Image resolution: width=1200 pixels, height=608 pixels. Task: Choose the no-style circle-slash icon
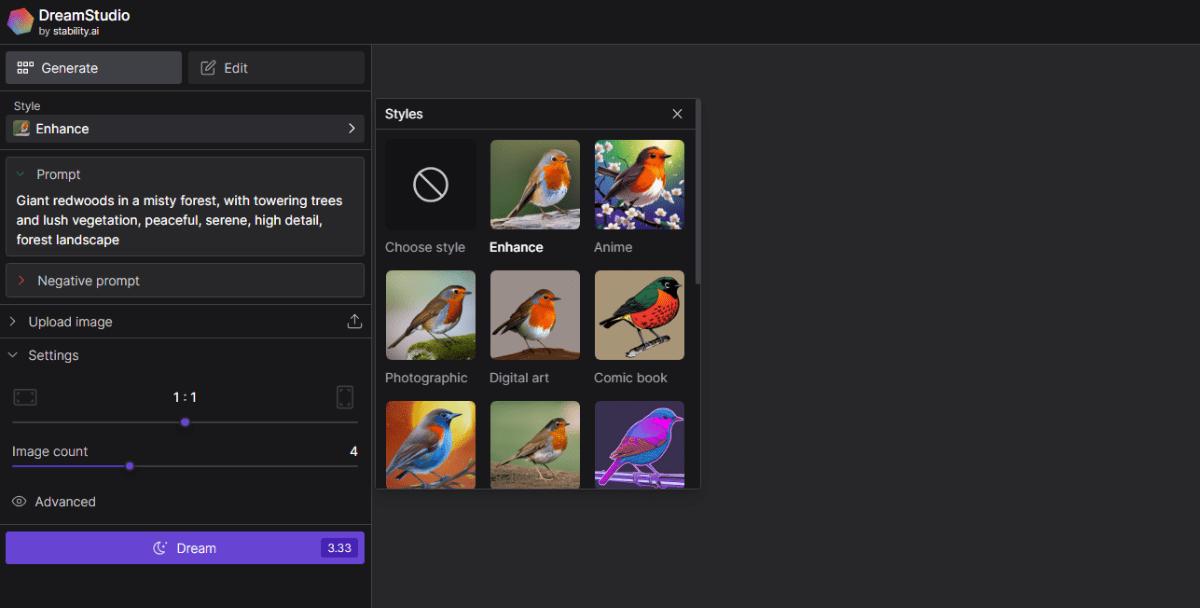click(x=430, y=185)
